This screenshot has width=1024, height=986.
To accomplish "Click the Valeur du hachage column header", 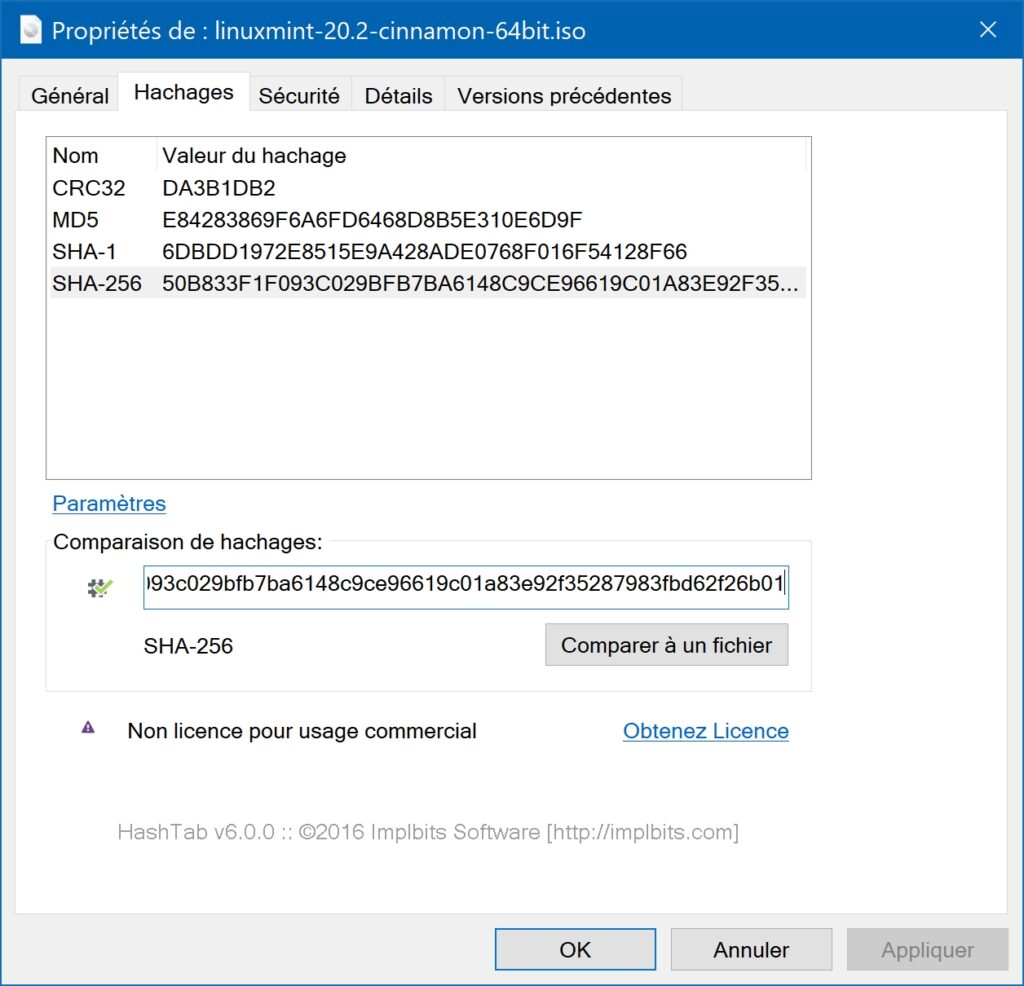I will pos(481,155).
